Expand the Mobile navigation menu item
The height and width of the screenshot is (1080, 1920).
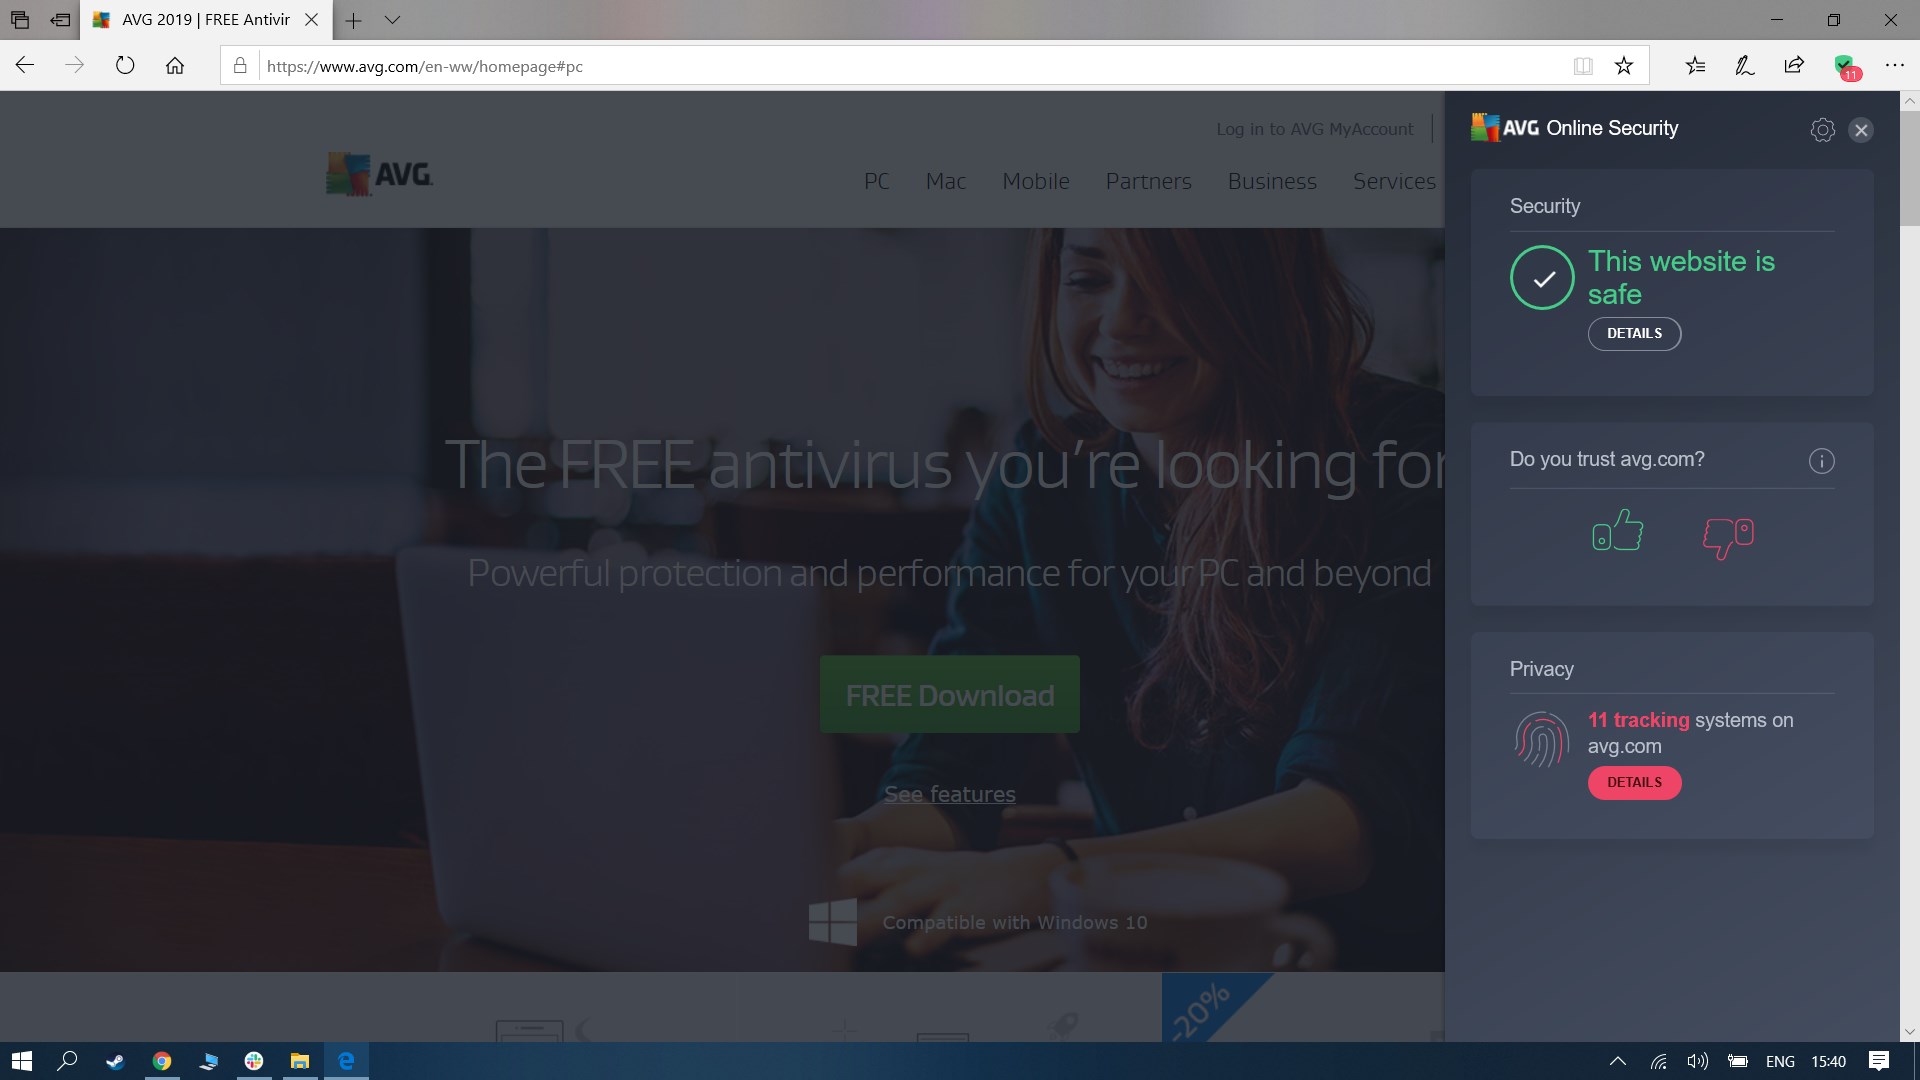(x=1035, y=181)
